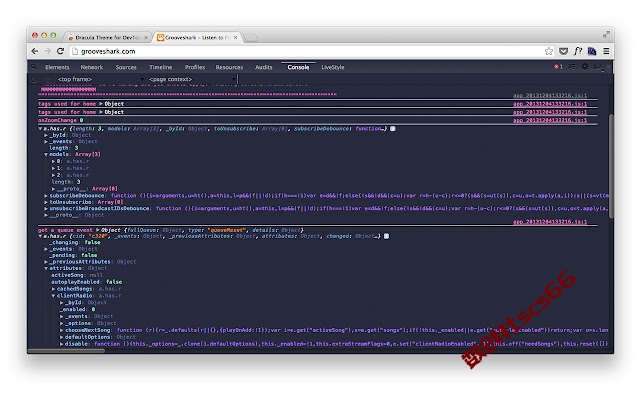The height and width of the screenshot is (400, 640).
Task: Close the Grooveshark browser tab
Action: point(236,38)
